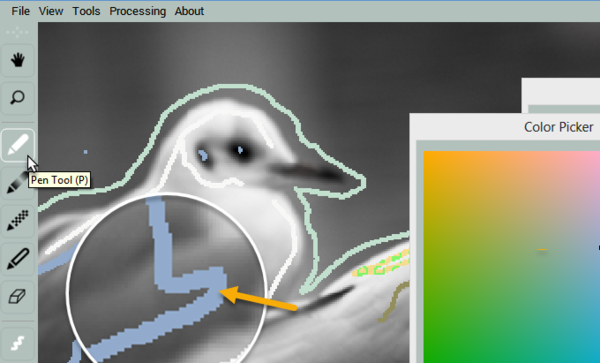Open the View menu
Viewport: 600px width, 363px height.
pyautogui.click(x=51, y=11)
